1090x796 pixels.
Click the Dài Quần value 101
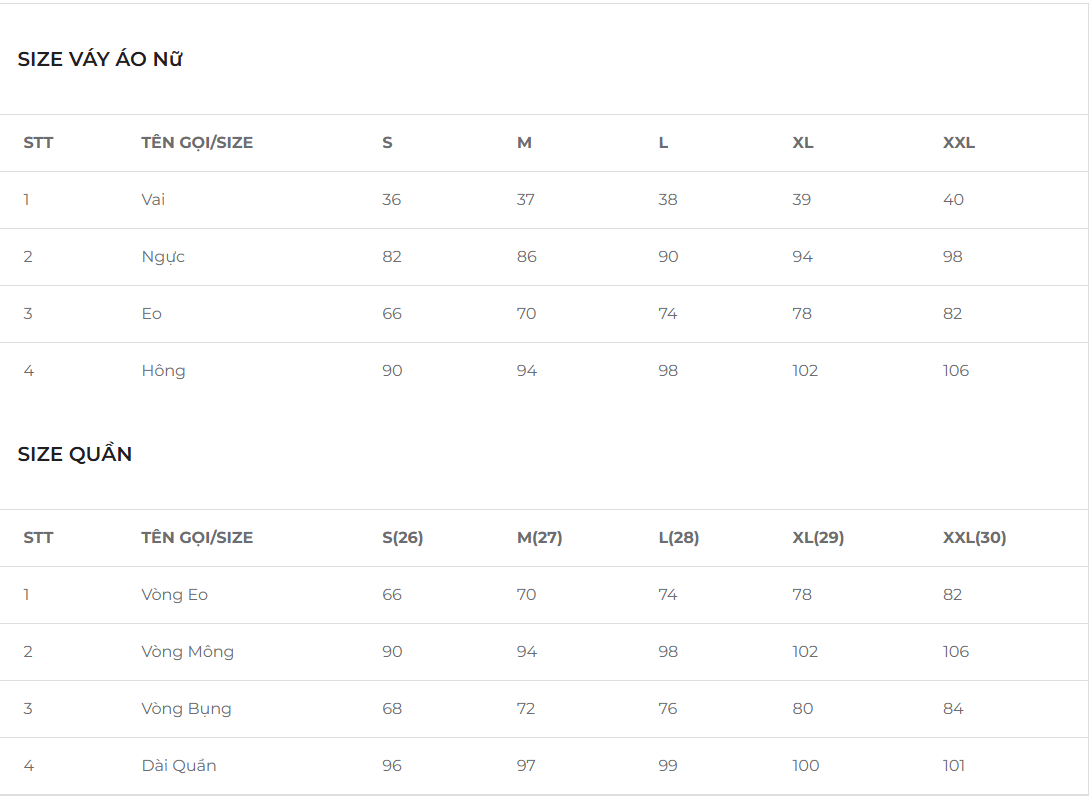click(953, 766)
